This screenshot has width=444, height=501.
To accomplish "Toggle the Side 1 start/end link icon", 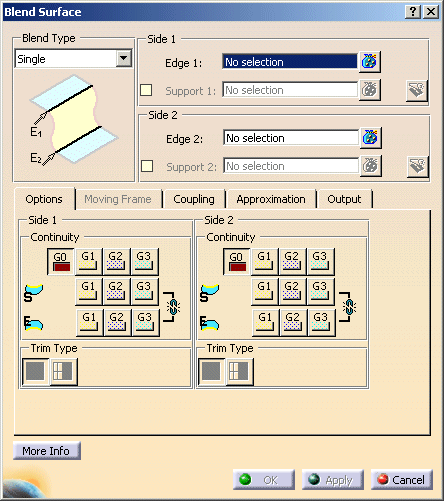I will point(173,307).
